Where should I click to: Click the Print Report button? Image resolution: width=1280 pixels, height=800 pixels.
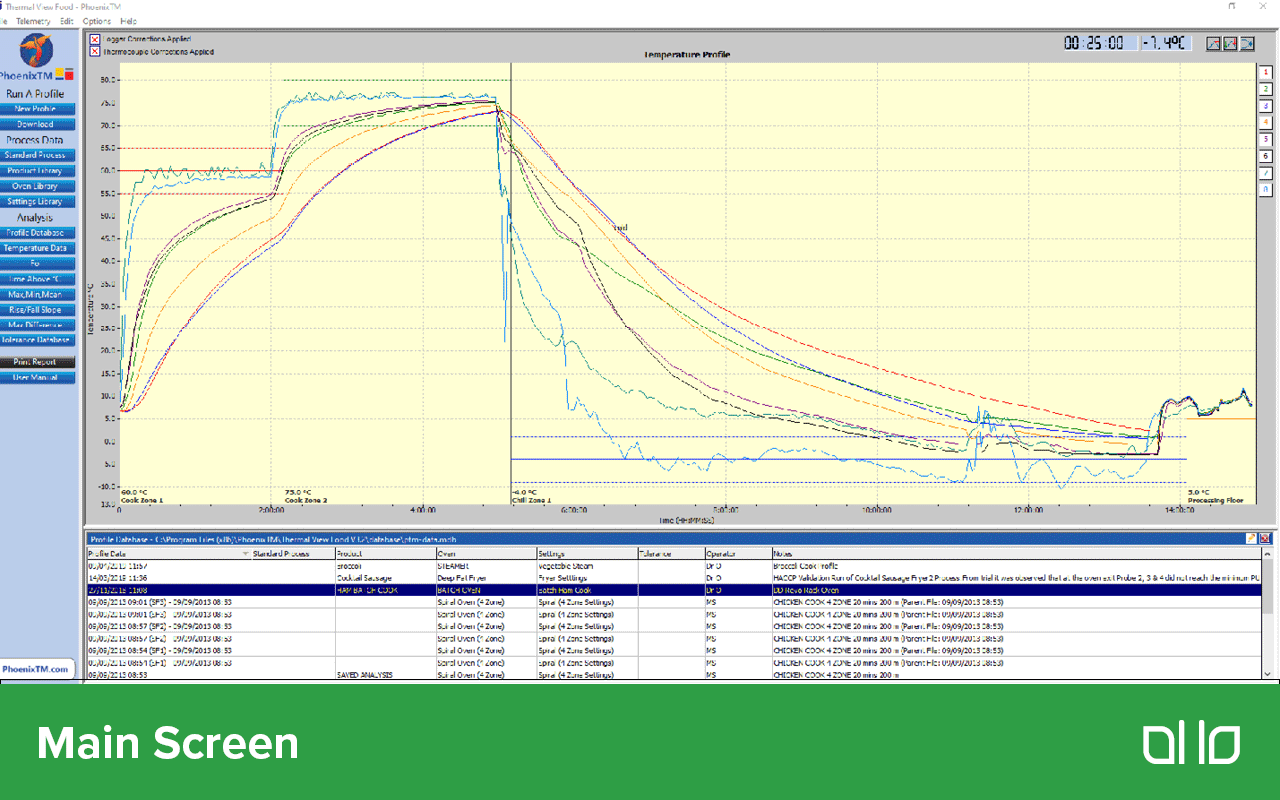[39, 361]
